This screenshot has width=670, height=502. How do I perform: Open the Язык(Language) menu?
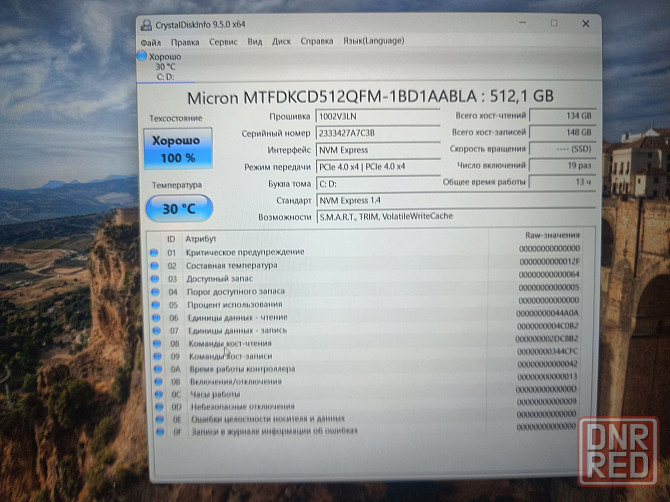point(373,41)
